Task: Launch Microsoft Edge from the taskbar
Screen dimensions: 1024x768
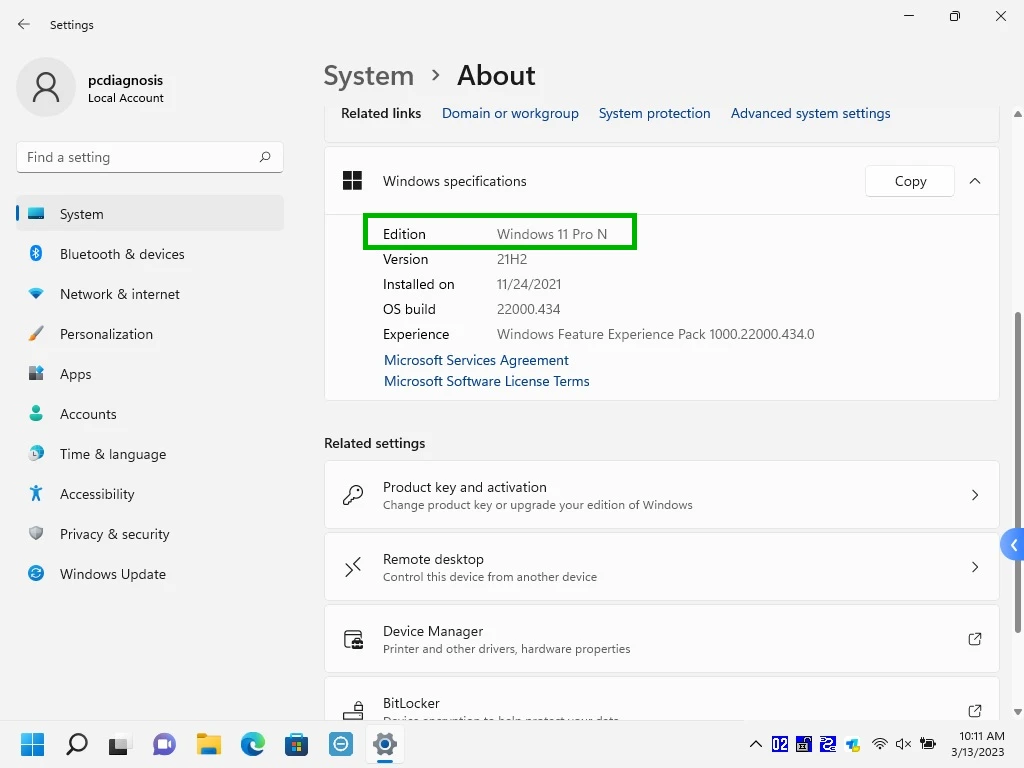Action: coord(252,744)
